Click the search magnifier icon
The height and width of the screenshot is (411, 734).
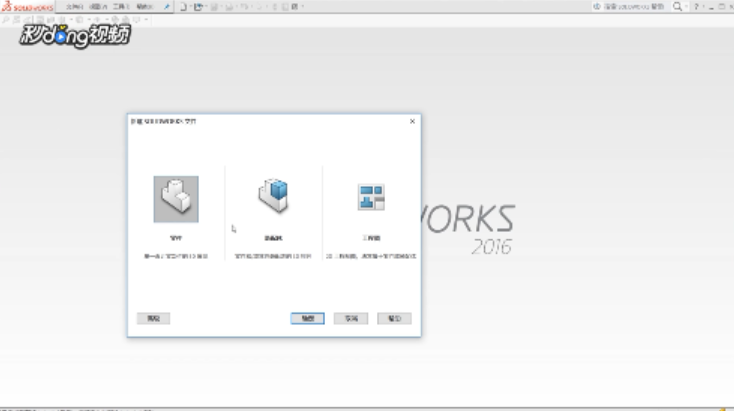tap(677, 7)
